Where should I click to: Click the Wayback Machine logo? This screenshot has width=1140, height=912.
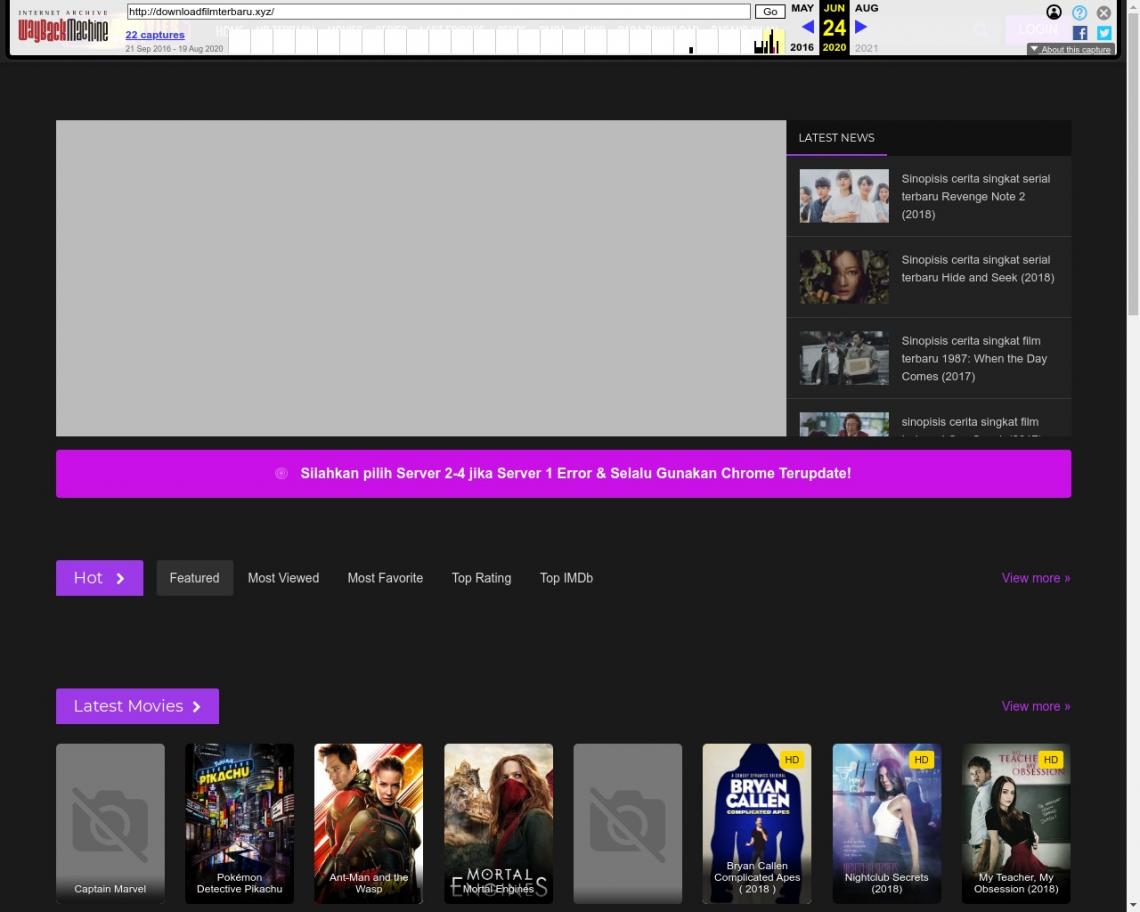(63, 28)
